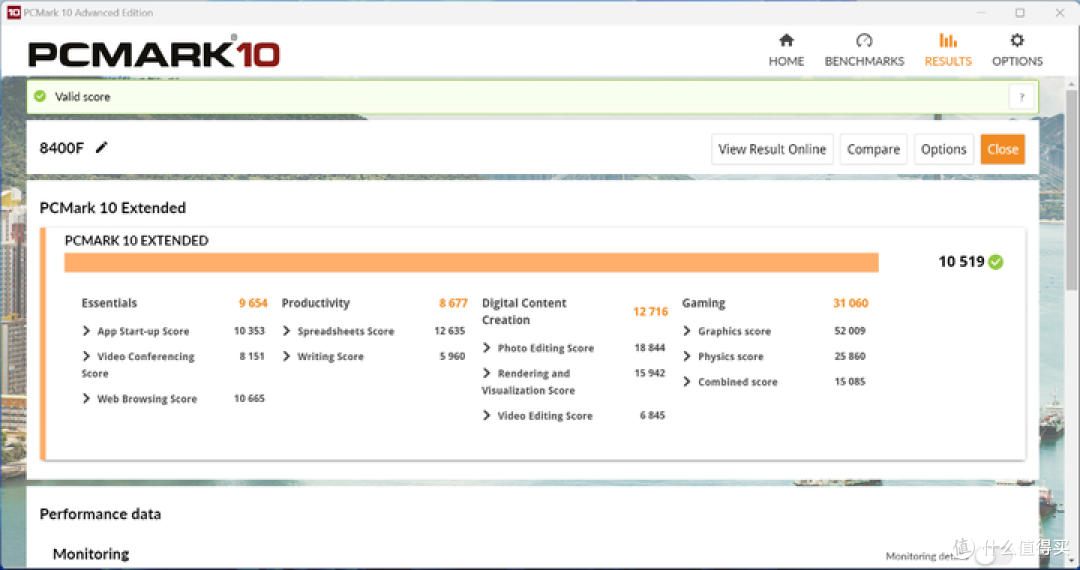Click the Monitoring heading
This screenshot has width=1080, height=570.
pos(91,554)
